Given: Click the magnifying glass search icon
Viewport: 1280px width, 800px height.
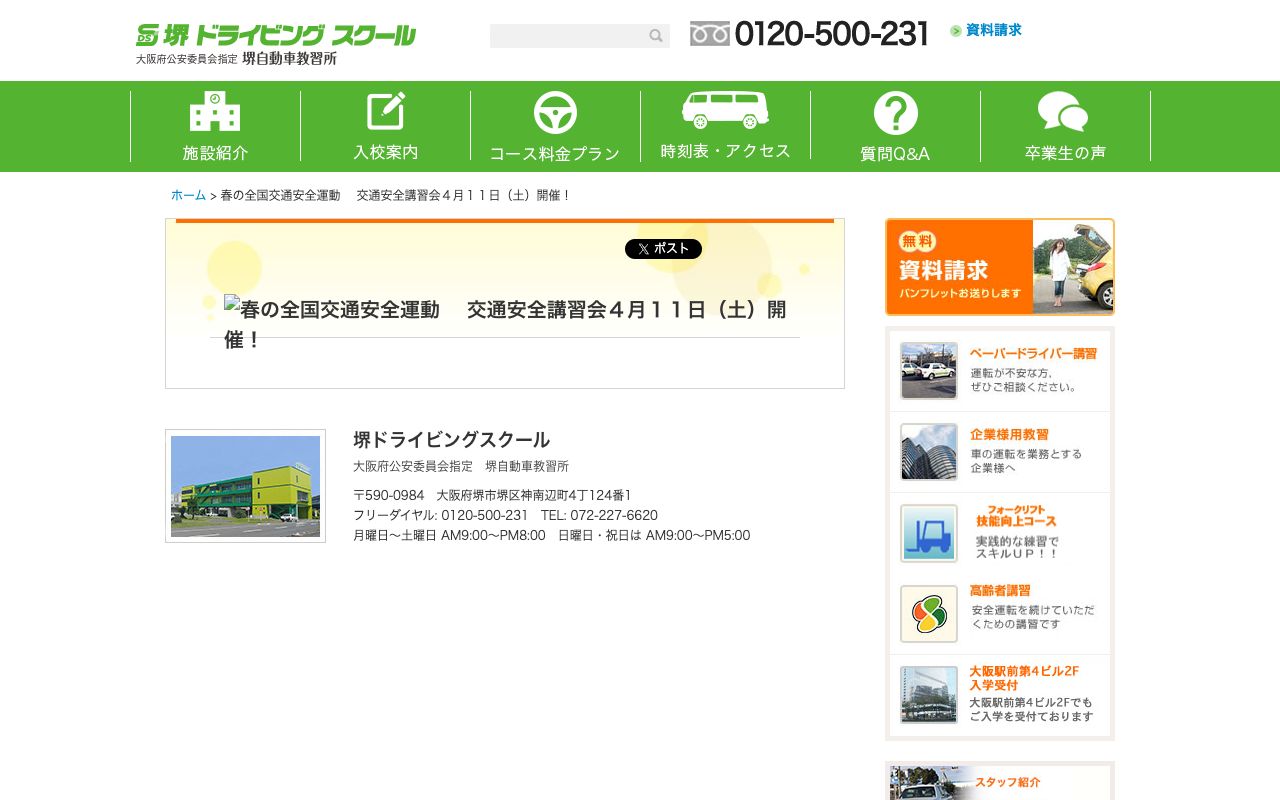Looking at the screenshot, I should (x=656, y=35).
